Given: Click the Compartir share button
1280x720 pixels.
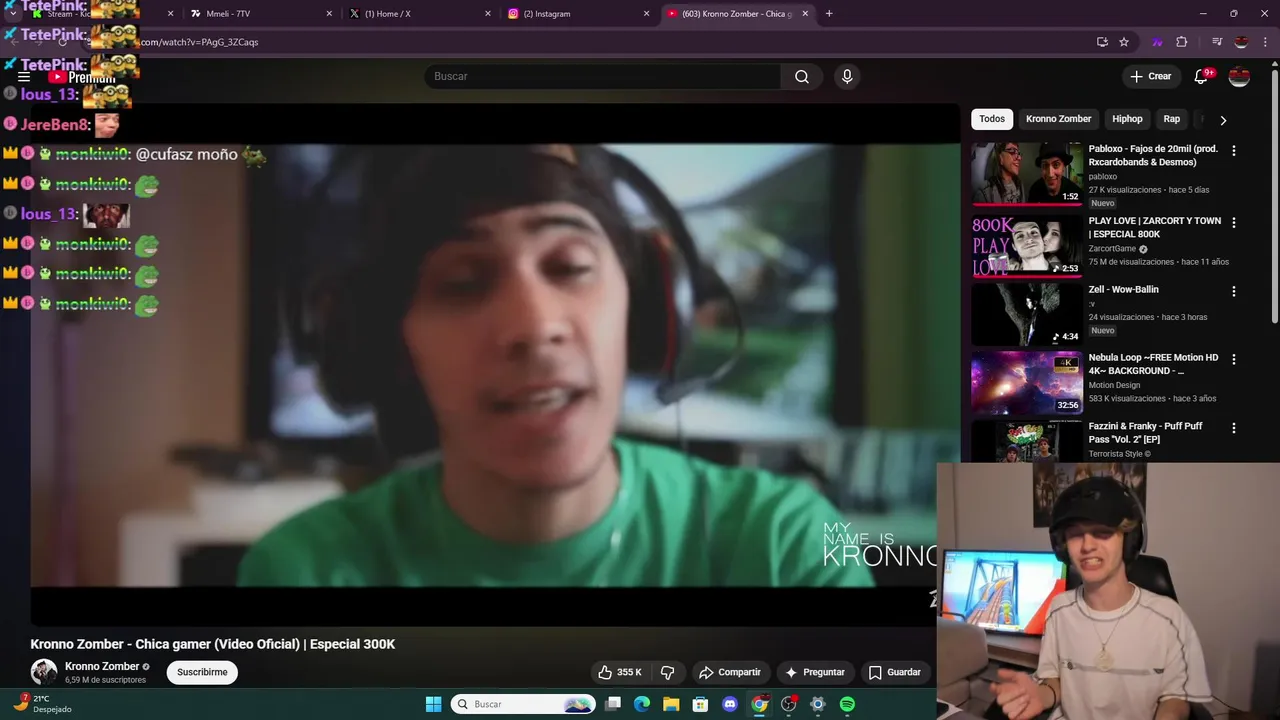Looking at the screenshot, I should [x=730, y=672].
